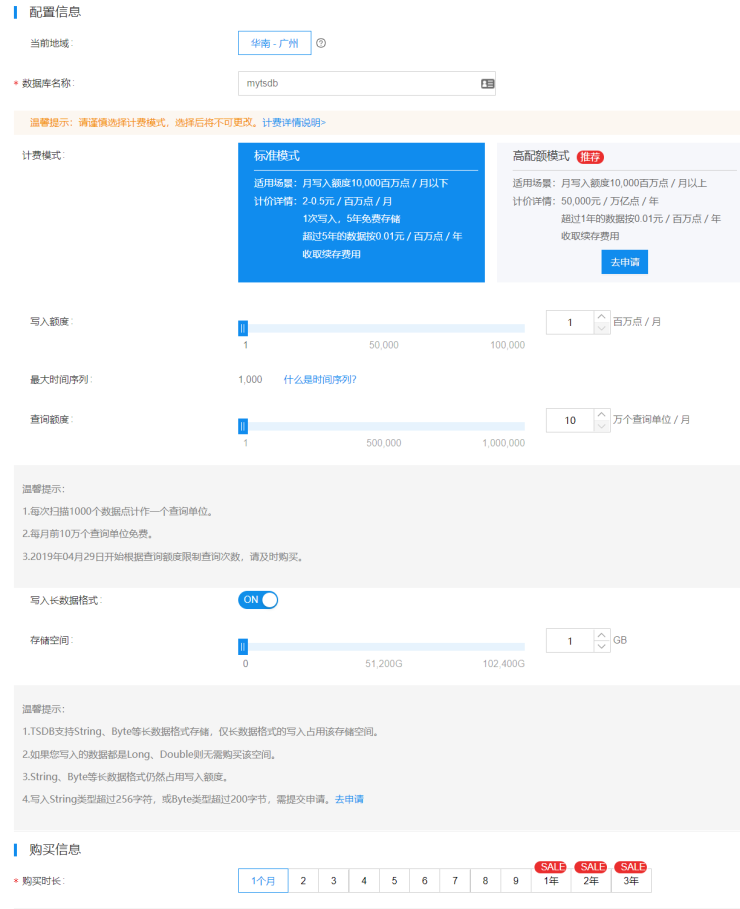The width and height of the screenshot is (740, 909).
Task: Click the 51,200G mark on 存储空间 slider
Action: 383,663
